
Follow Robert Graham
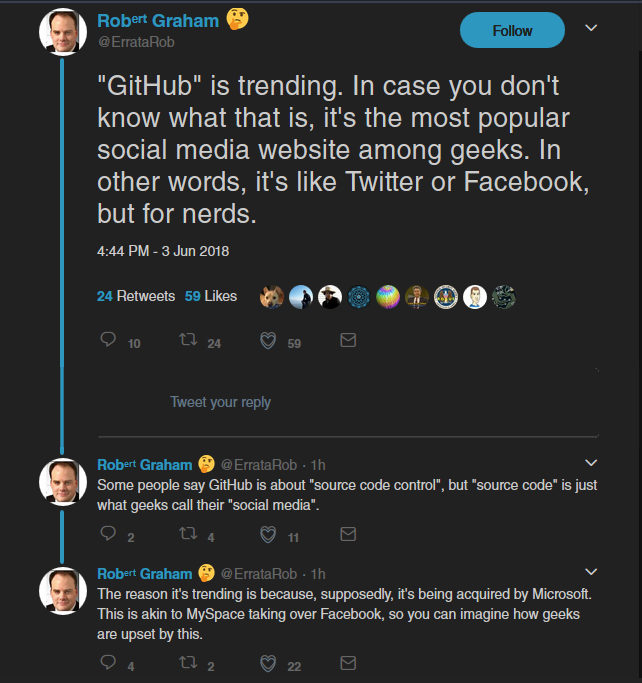pyautogui.click(x=512, y=31)
